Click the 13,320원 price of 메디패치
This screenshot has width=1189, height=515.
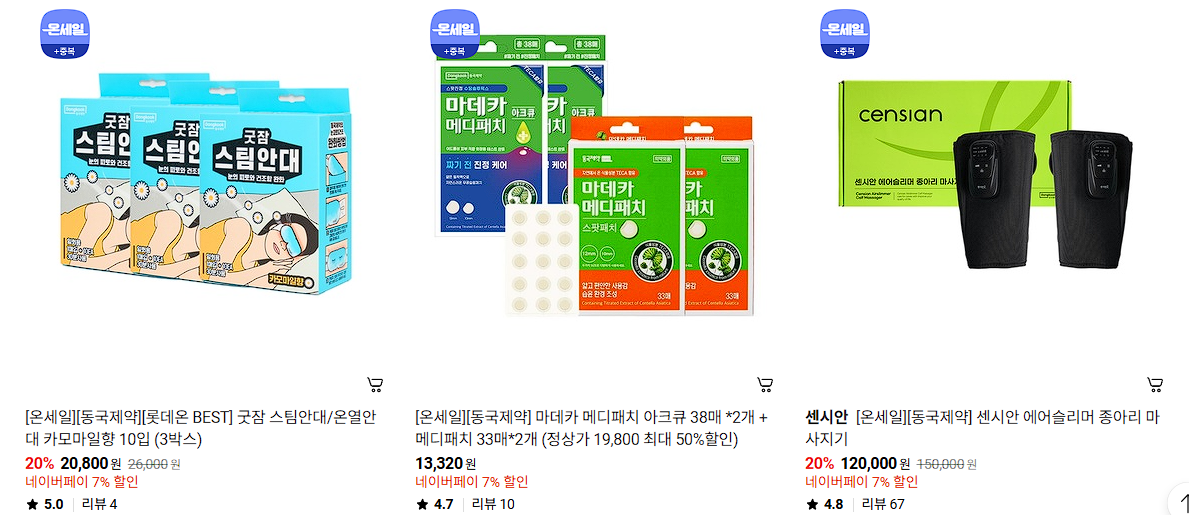pyautogui.click(x=445, y=463)
